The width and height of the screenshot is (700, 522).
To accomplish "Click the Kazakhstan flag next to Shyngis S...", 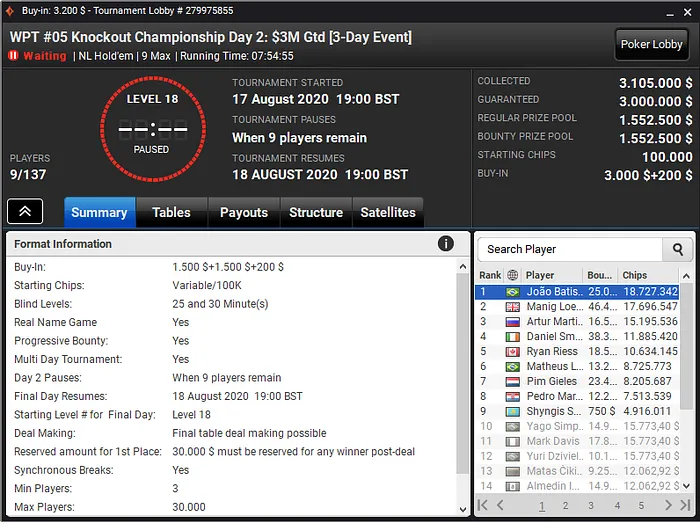I will (512, 412).
